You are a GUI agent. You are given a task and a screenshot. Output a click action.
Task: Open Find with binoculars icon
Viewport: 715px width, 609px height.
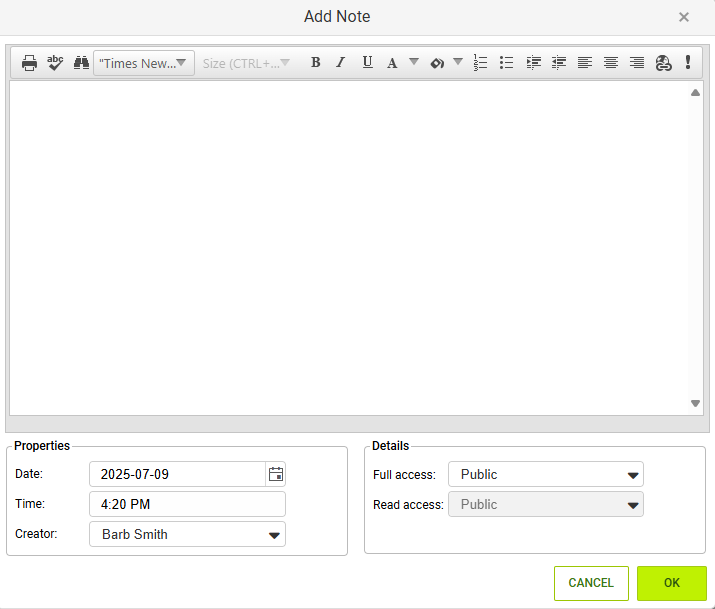81,62
